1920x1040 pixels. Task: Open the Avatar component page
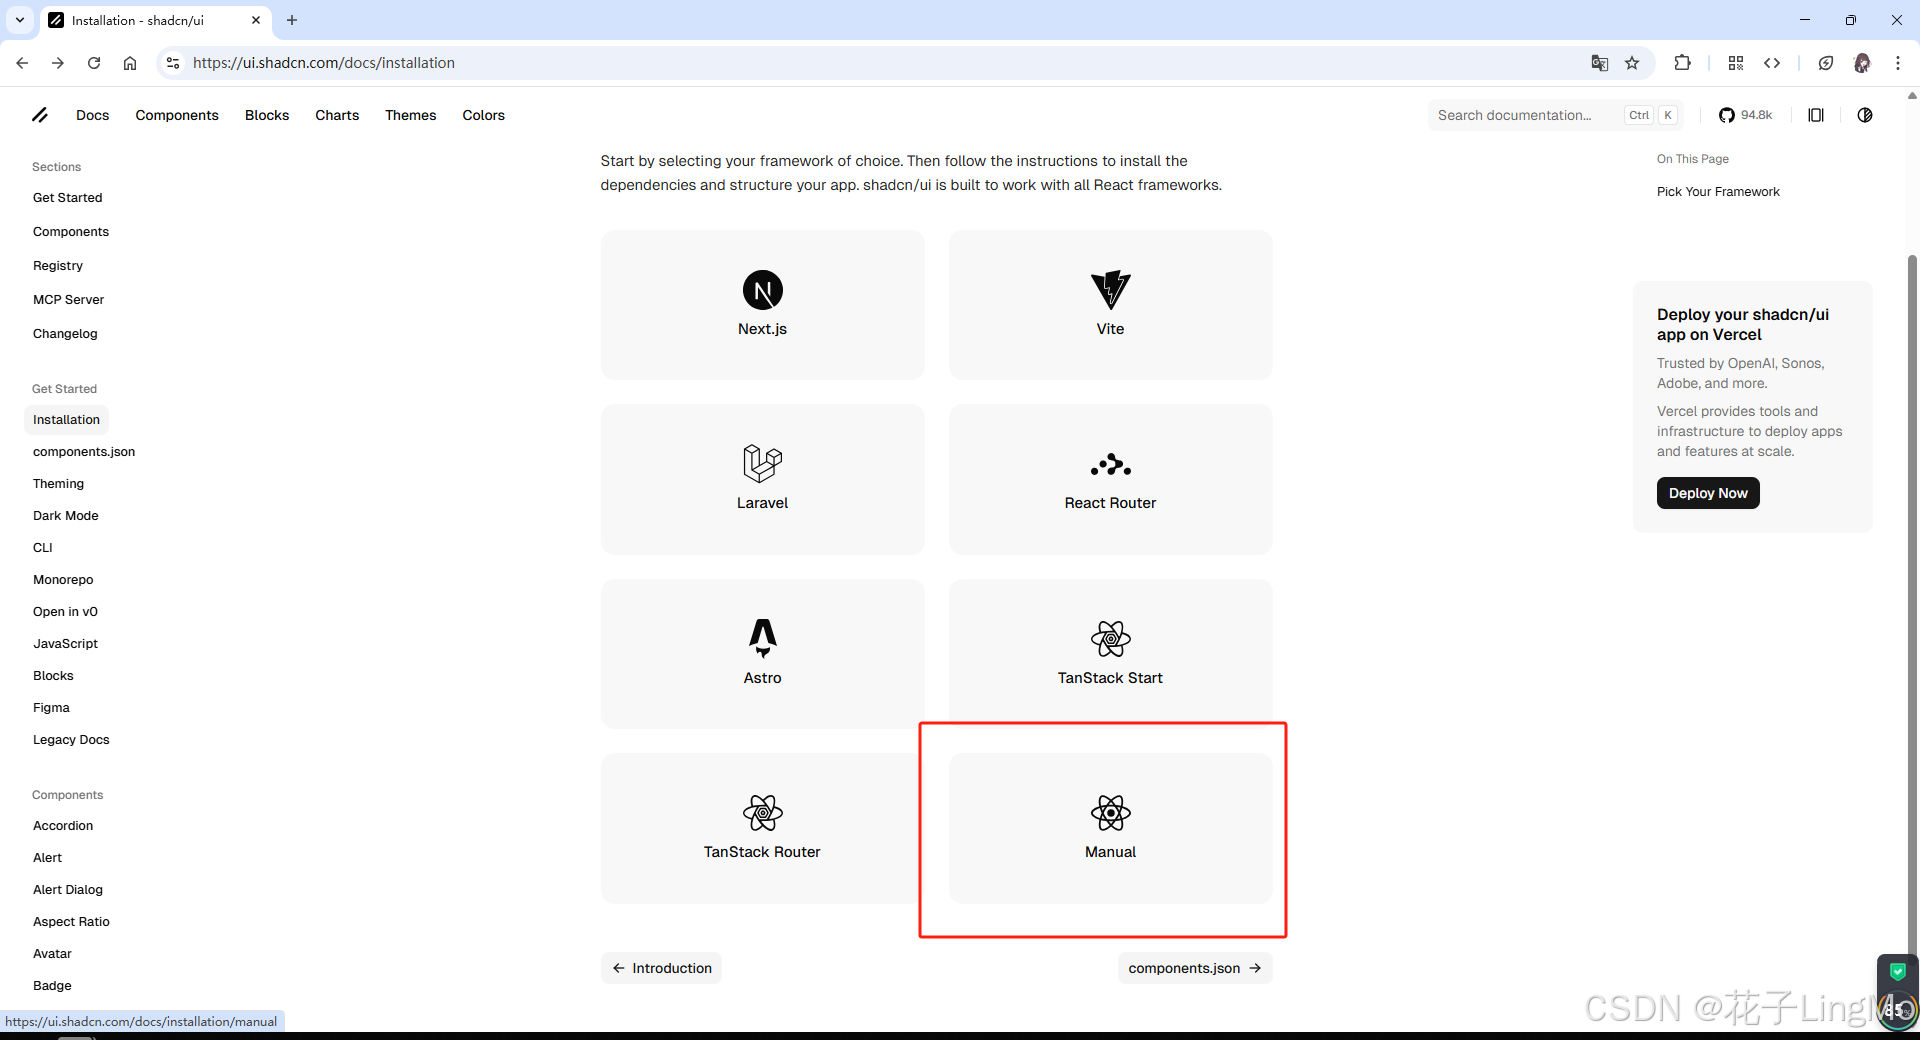(52, 954)
